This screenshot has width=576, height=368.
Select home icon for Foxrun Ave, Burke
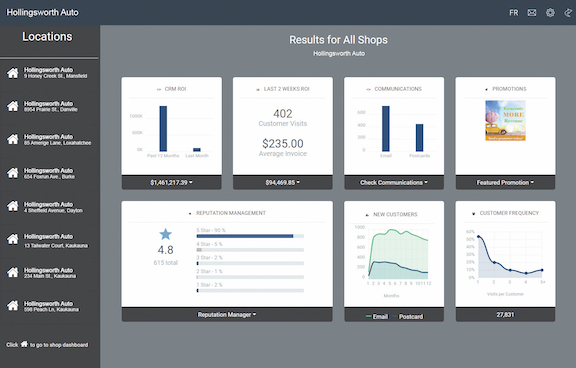click(12, 173)
